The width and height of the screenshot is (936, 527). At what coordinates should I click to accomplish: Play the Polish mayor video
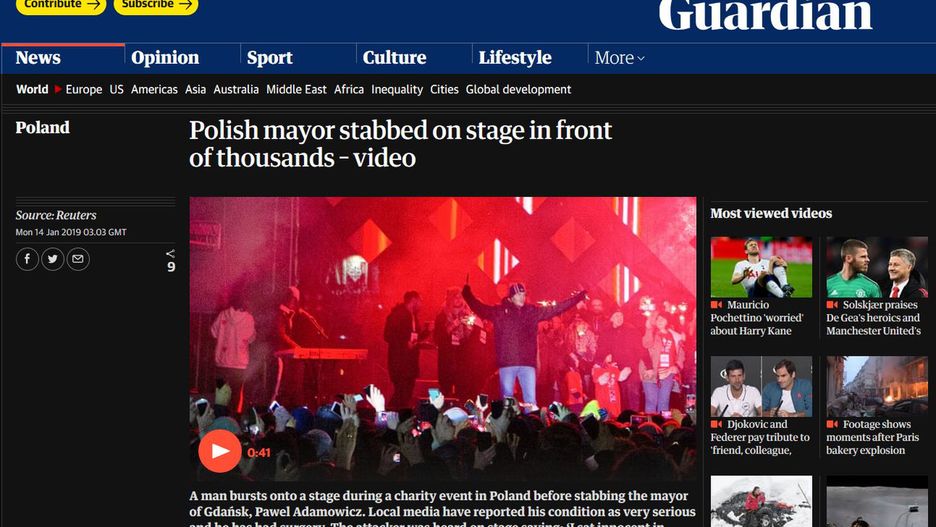coord(220,451)
